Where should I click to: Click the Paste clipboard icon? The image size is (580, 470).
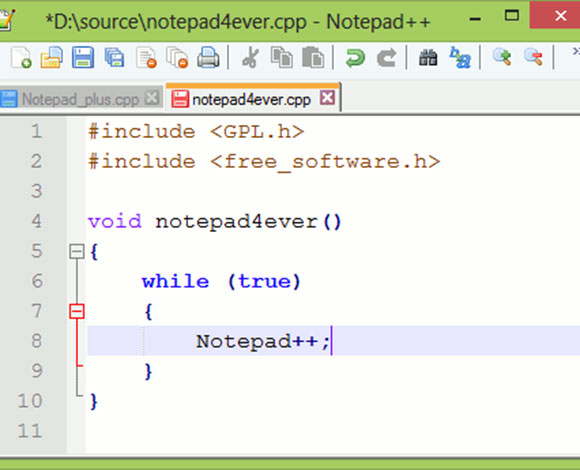point(313,58)
